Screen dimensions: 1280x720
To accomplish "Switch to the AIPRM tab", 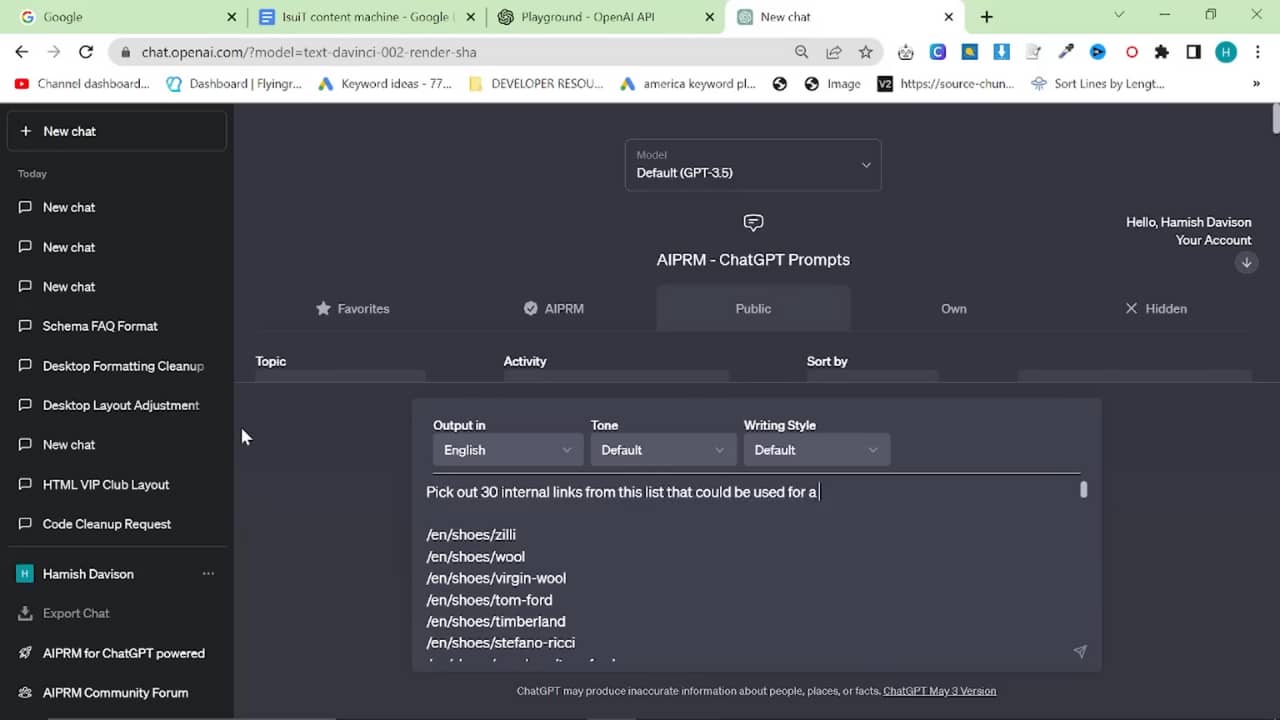I will [x=553, y=309].
